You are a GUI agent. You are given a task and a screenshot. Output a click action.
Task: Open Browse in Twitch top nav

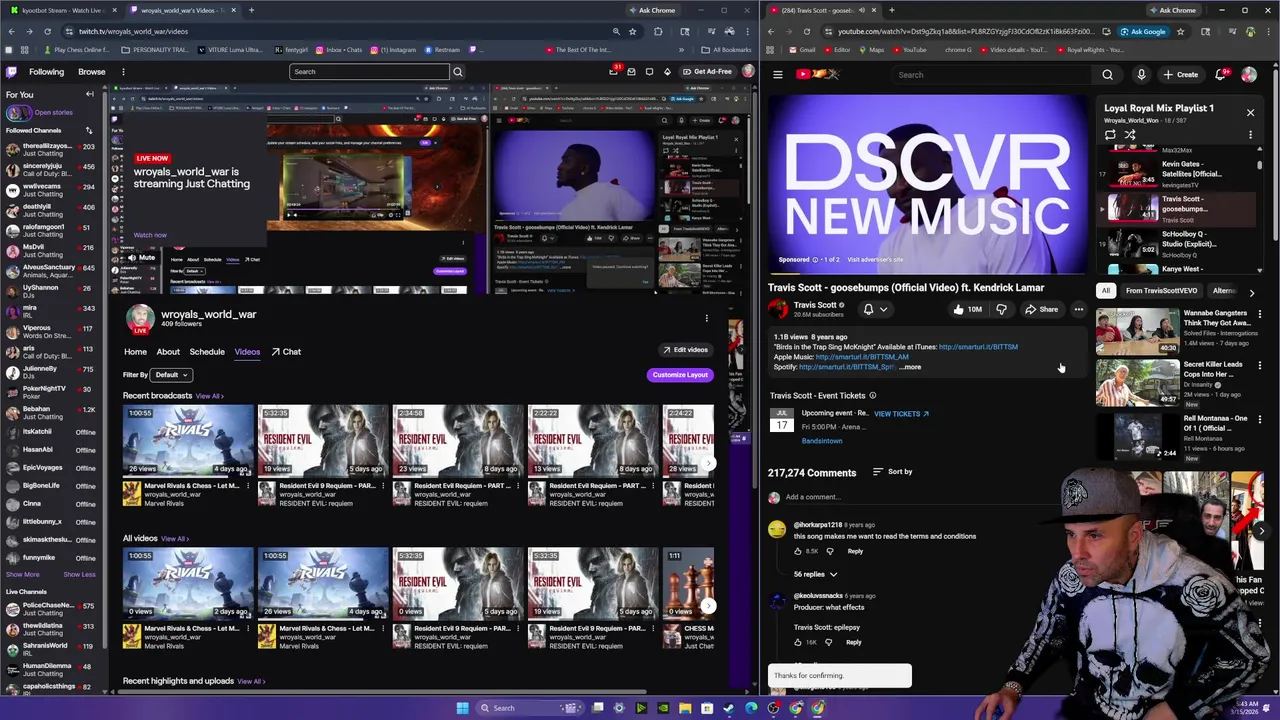tap(92, 72)
